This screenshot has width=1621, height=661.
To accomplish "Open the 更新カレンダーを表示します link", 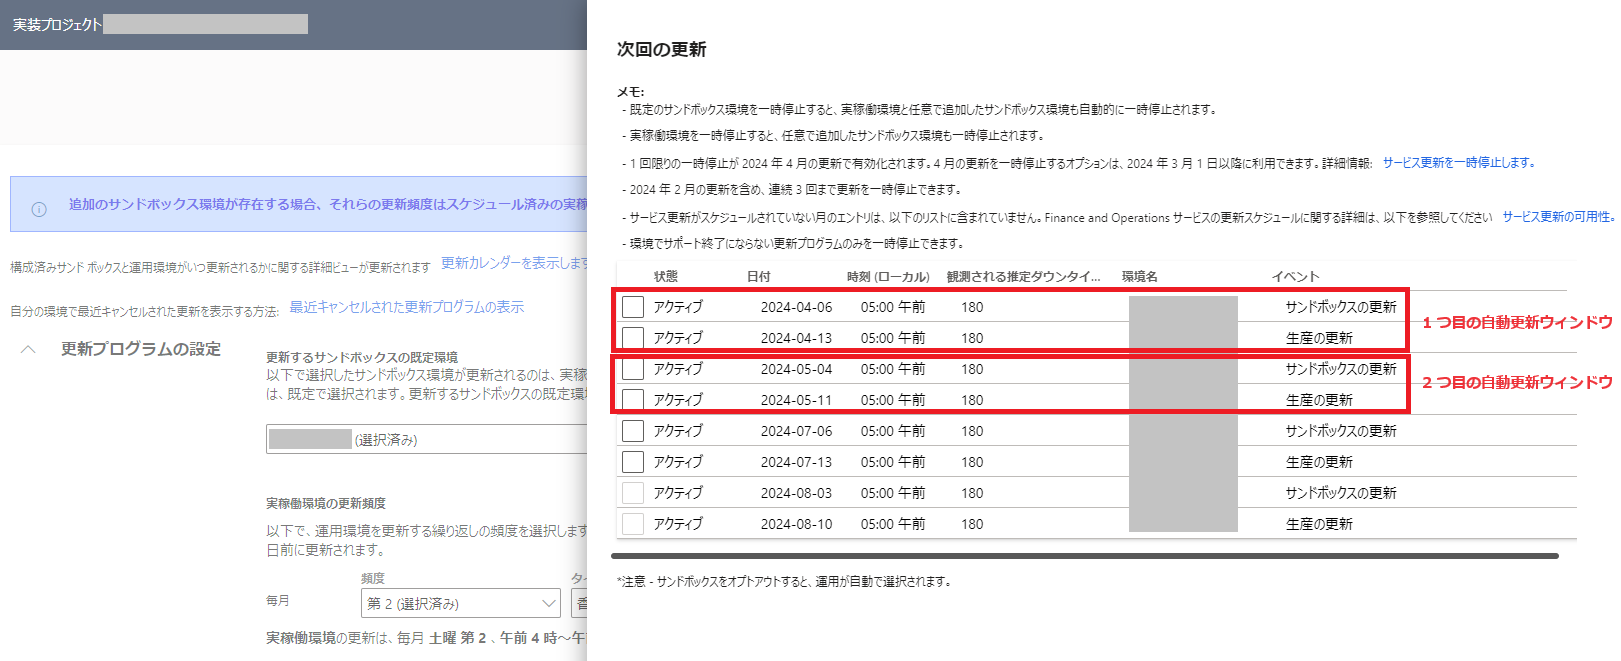I will click(514, 263).
